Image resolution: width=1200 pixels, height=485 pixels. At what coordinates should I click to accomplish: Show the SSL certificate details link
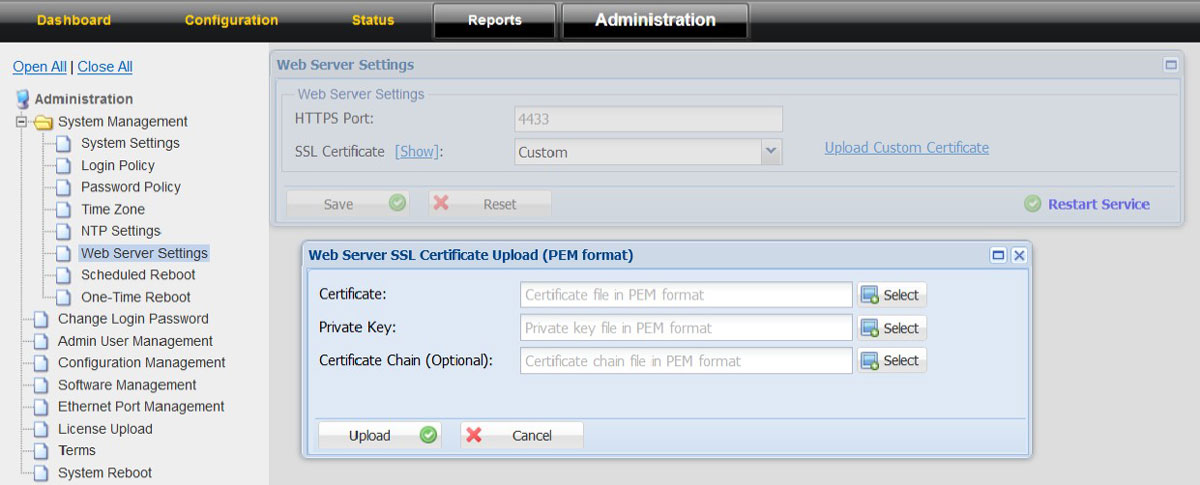tap(417, 152)
